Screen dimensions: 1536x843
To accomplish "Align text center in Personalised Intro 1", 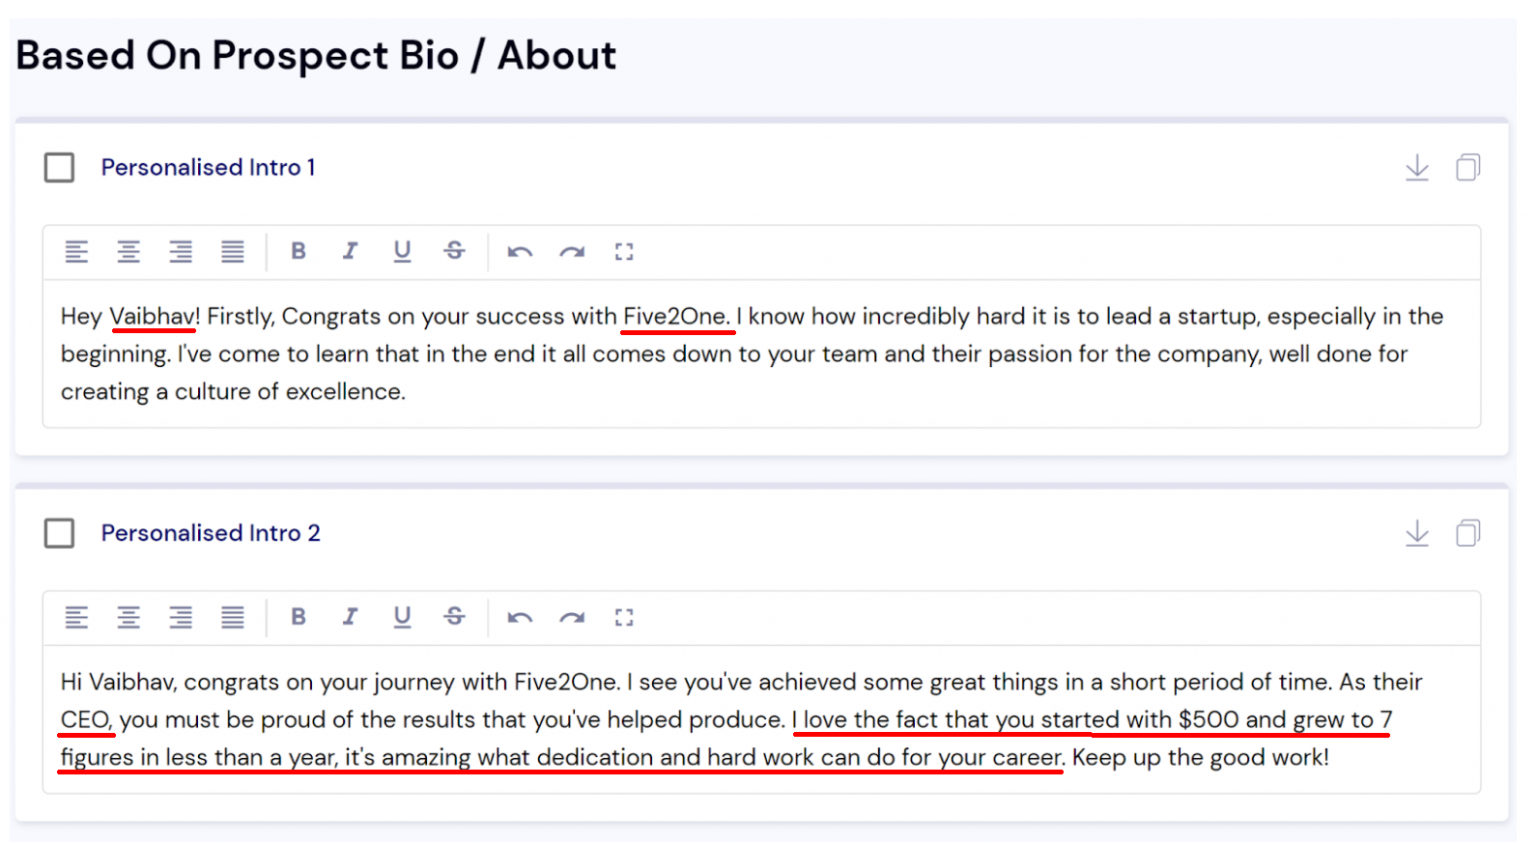I will click(128, 251).
